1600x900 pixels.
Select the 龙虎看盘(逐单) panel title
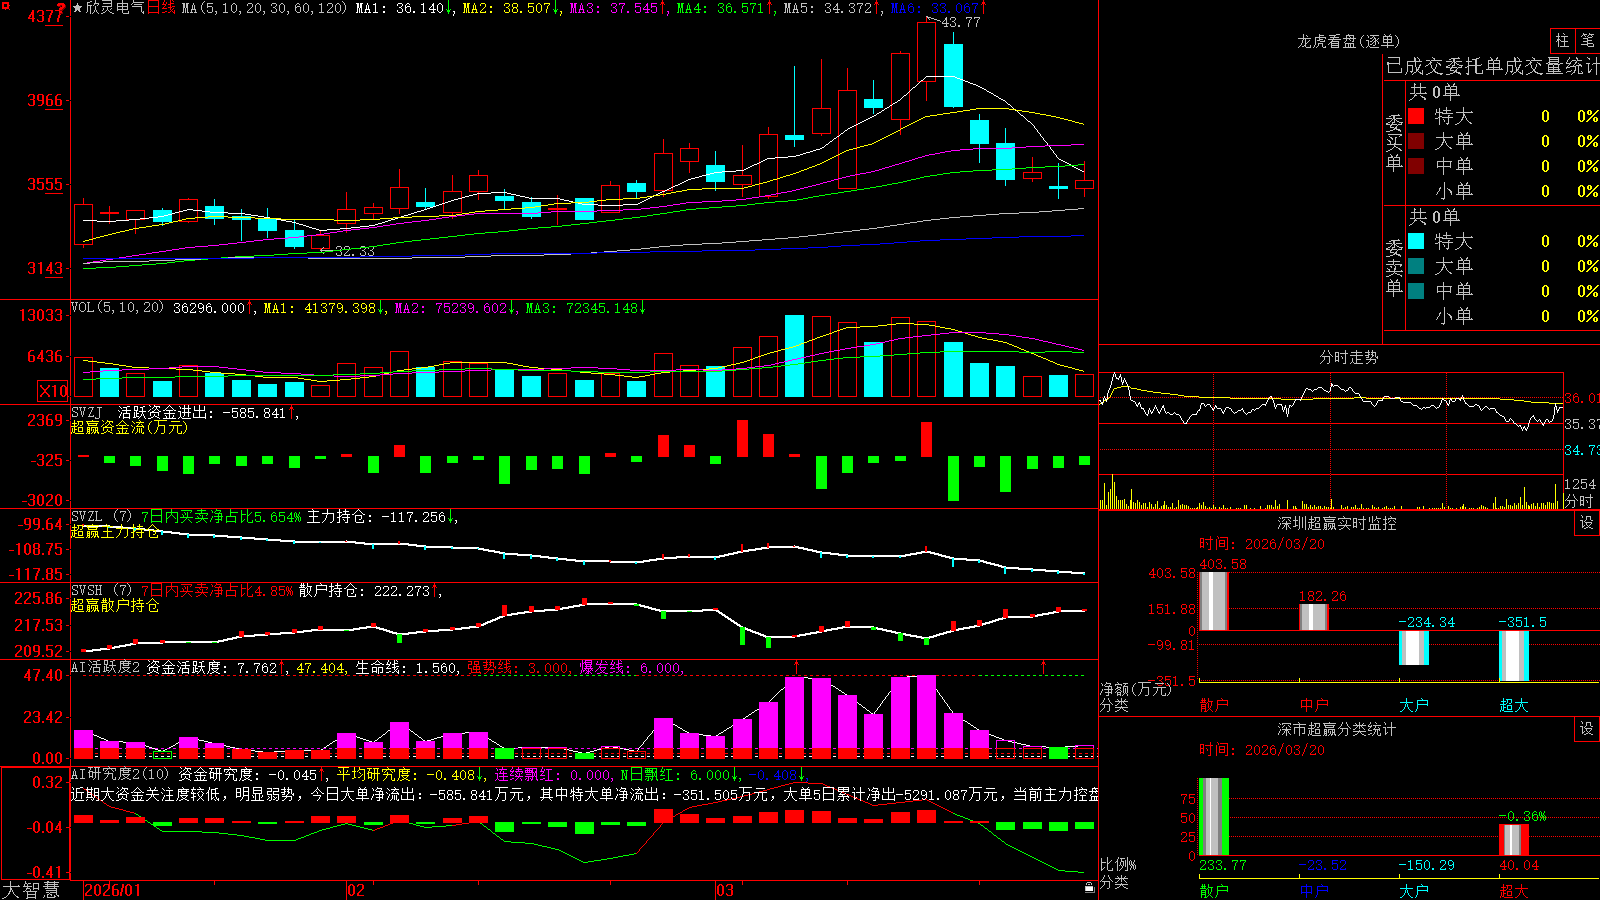(x=1348, y=41)
